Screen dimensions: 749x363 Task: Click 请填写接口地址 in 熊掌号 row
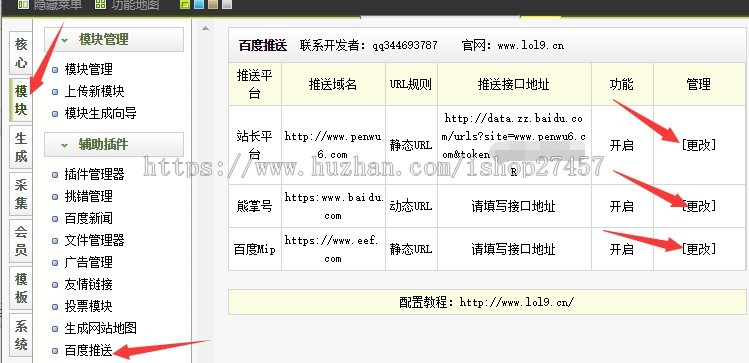point(514,206)
